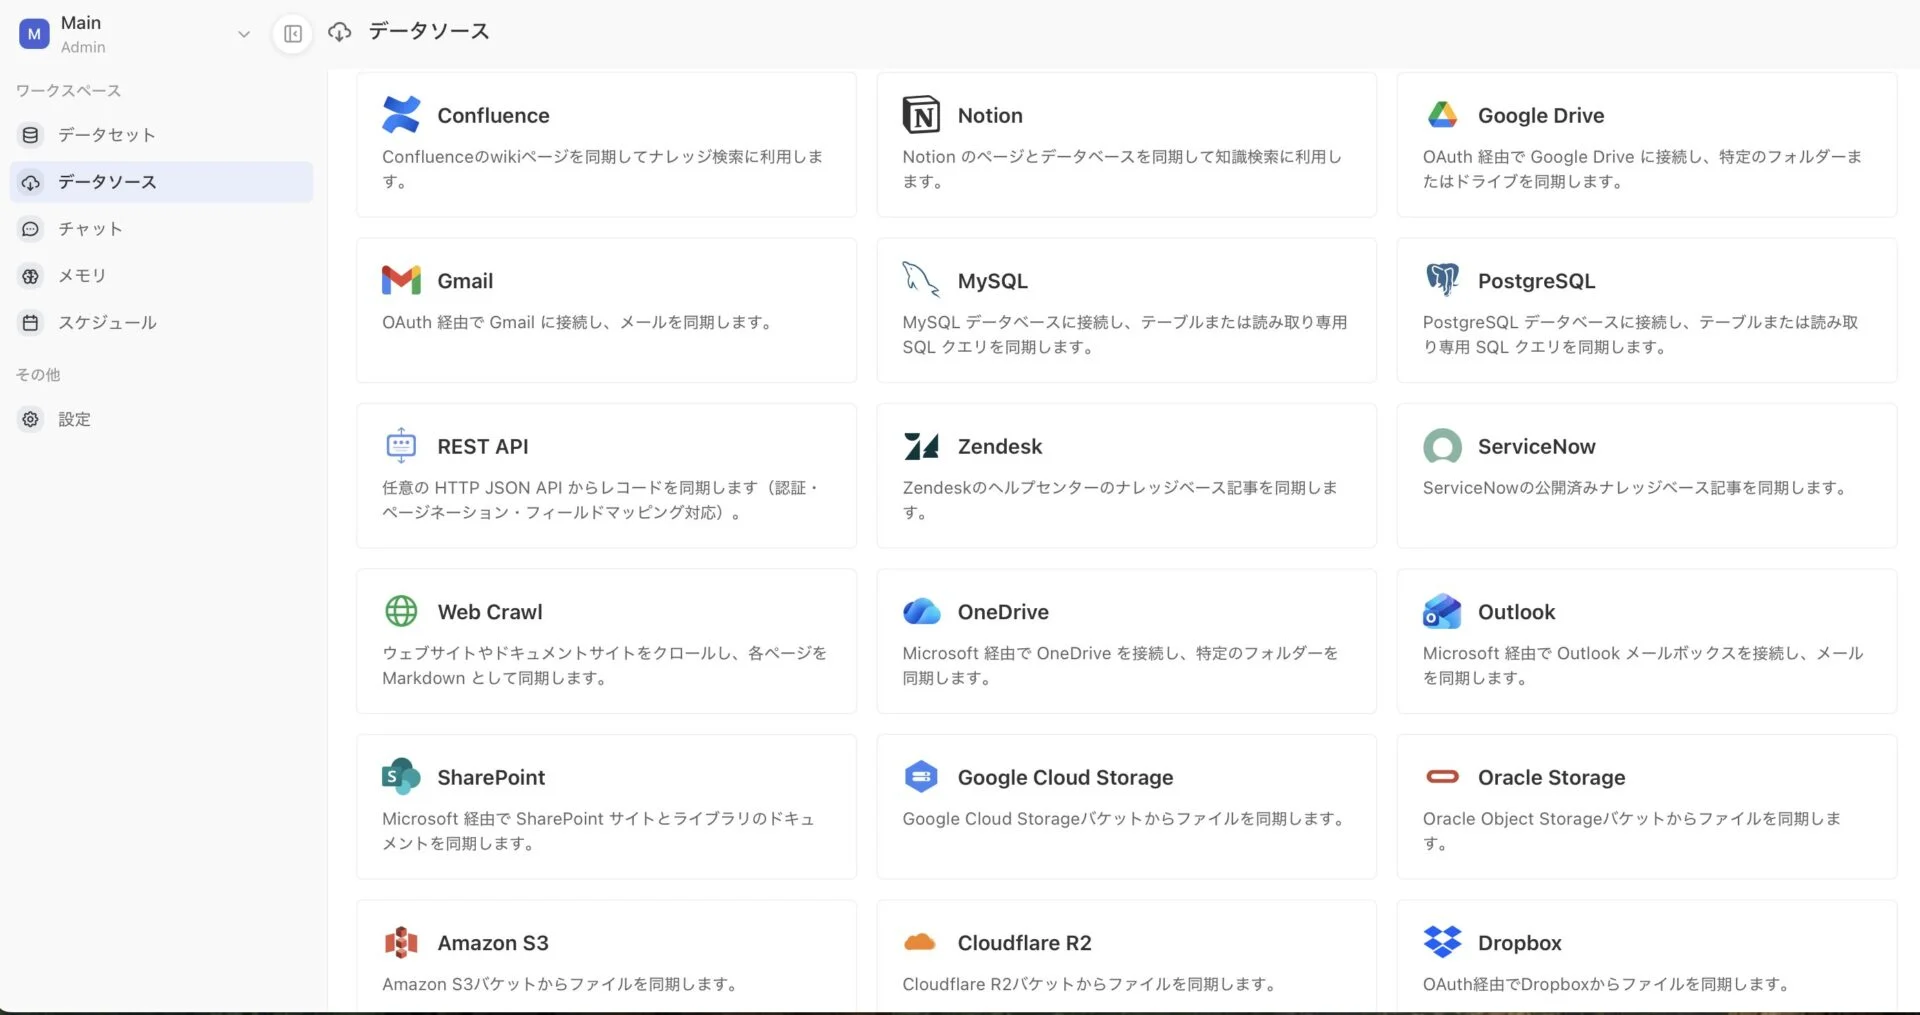Click the Confluence logo icon

tap(401, 115)
